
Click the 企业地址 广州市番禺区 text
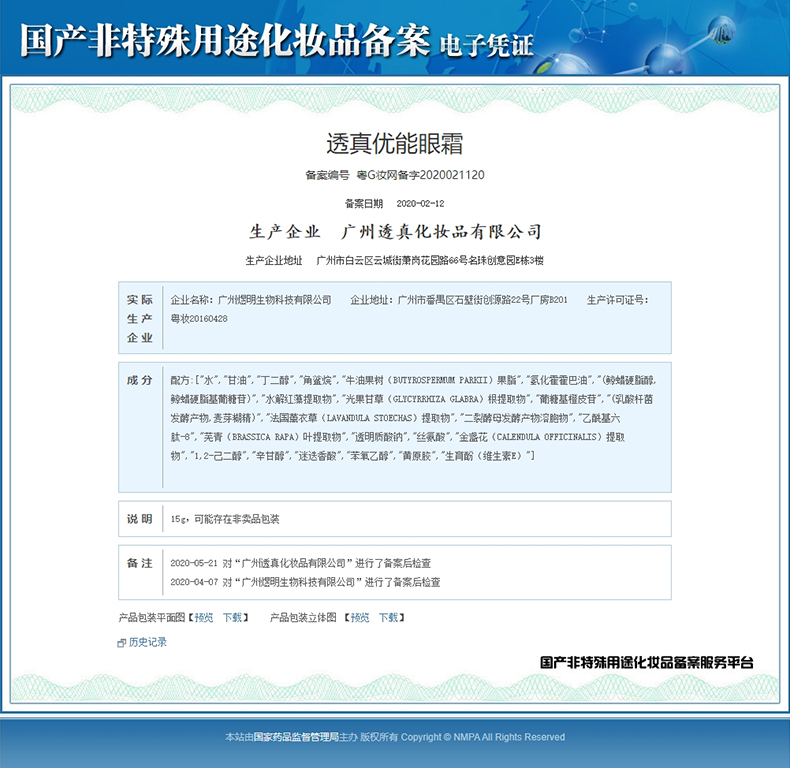[459, 300]
